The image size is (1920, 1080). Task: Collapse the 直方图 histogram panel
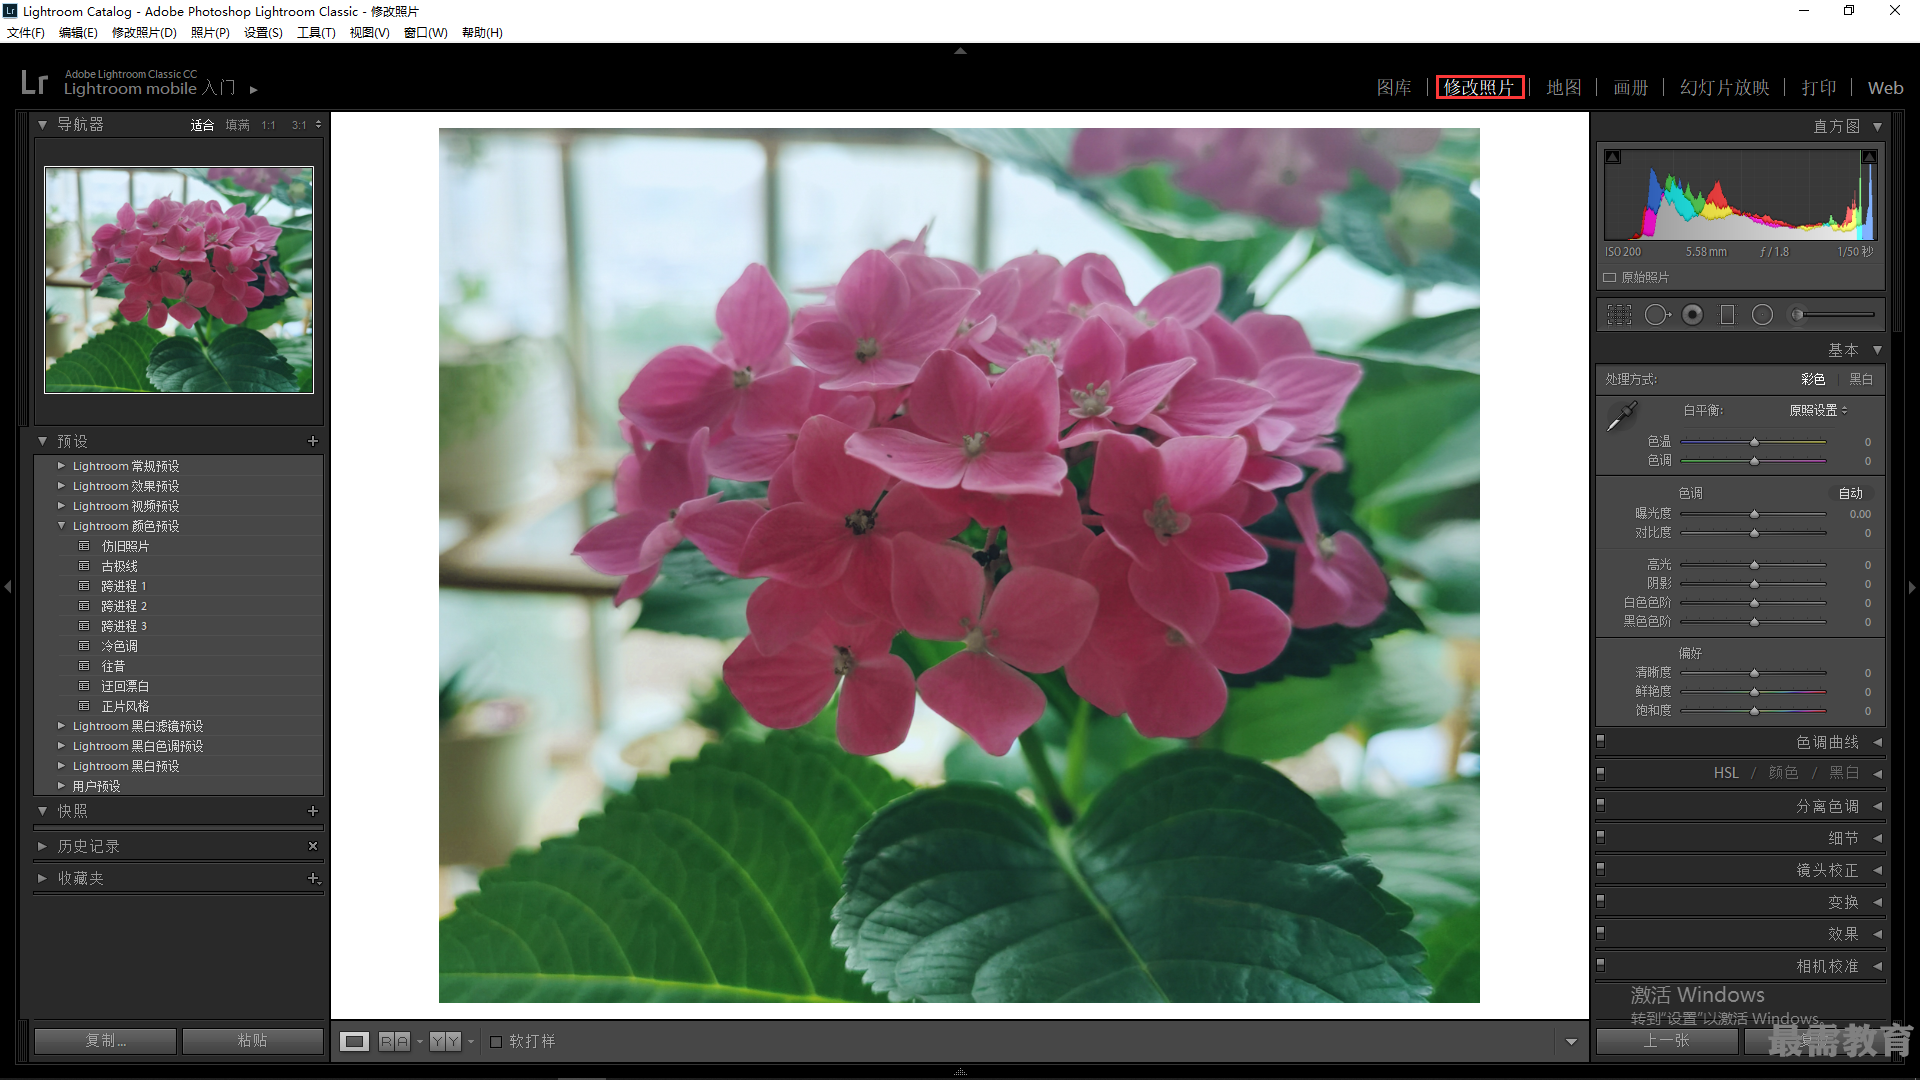click(x=1877, y=127)
